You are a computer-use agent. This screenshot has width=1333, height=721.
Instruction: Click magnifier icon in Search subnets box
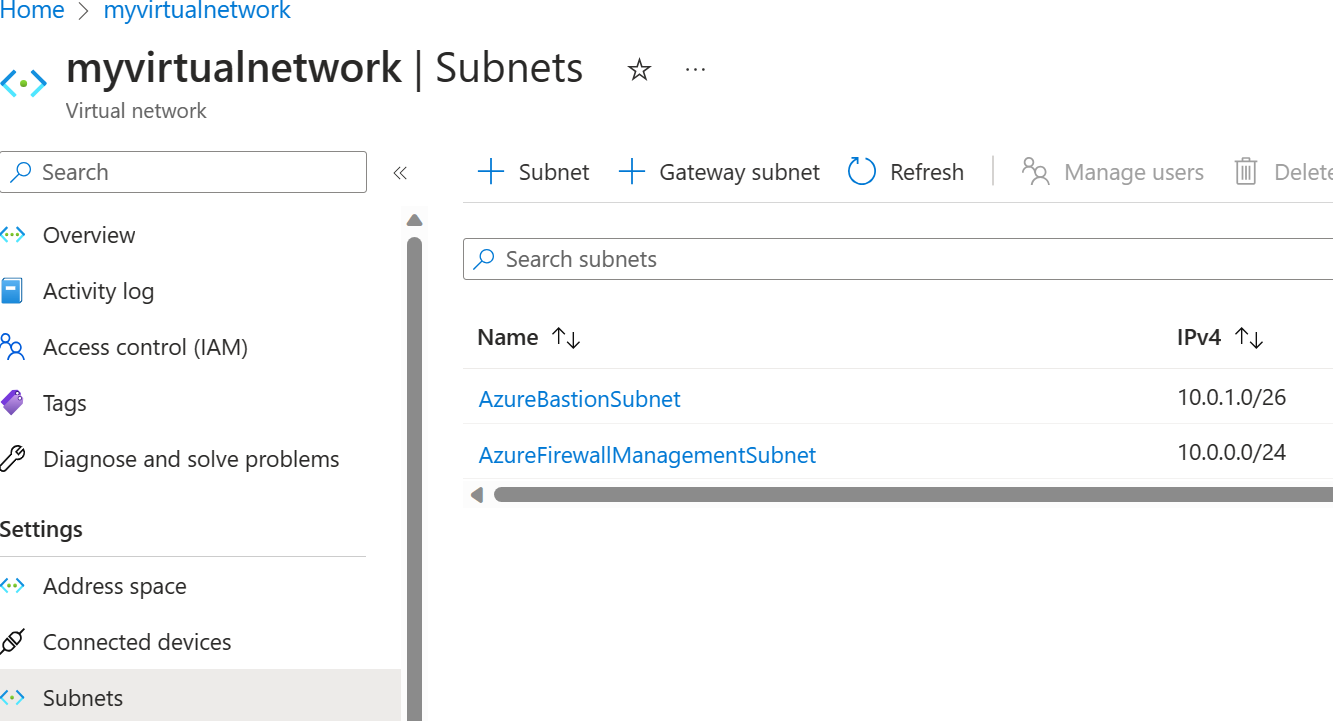[484, 259]
